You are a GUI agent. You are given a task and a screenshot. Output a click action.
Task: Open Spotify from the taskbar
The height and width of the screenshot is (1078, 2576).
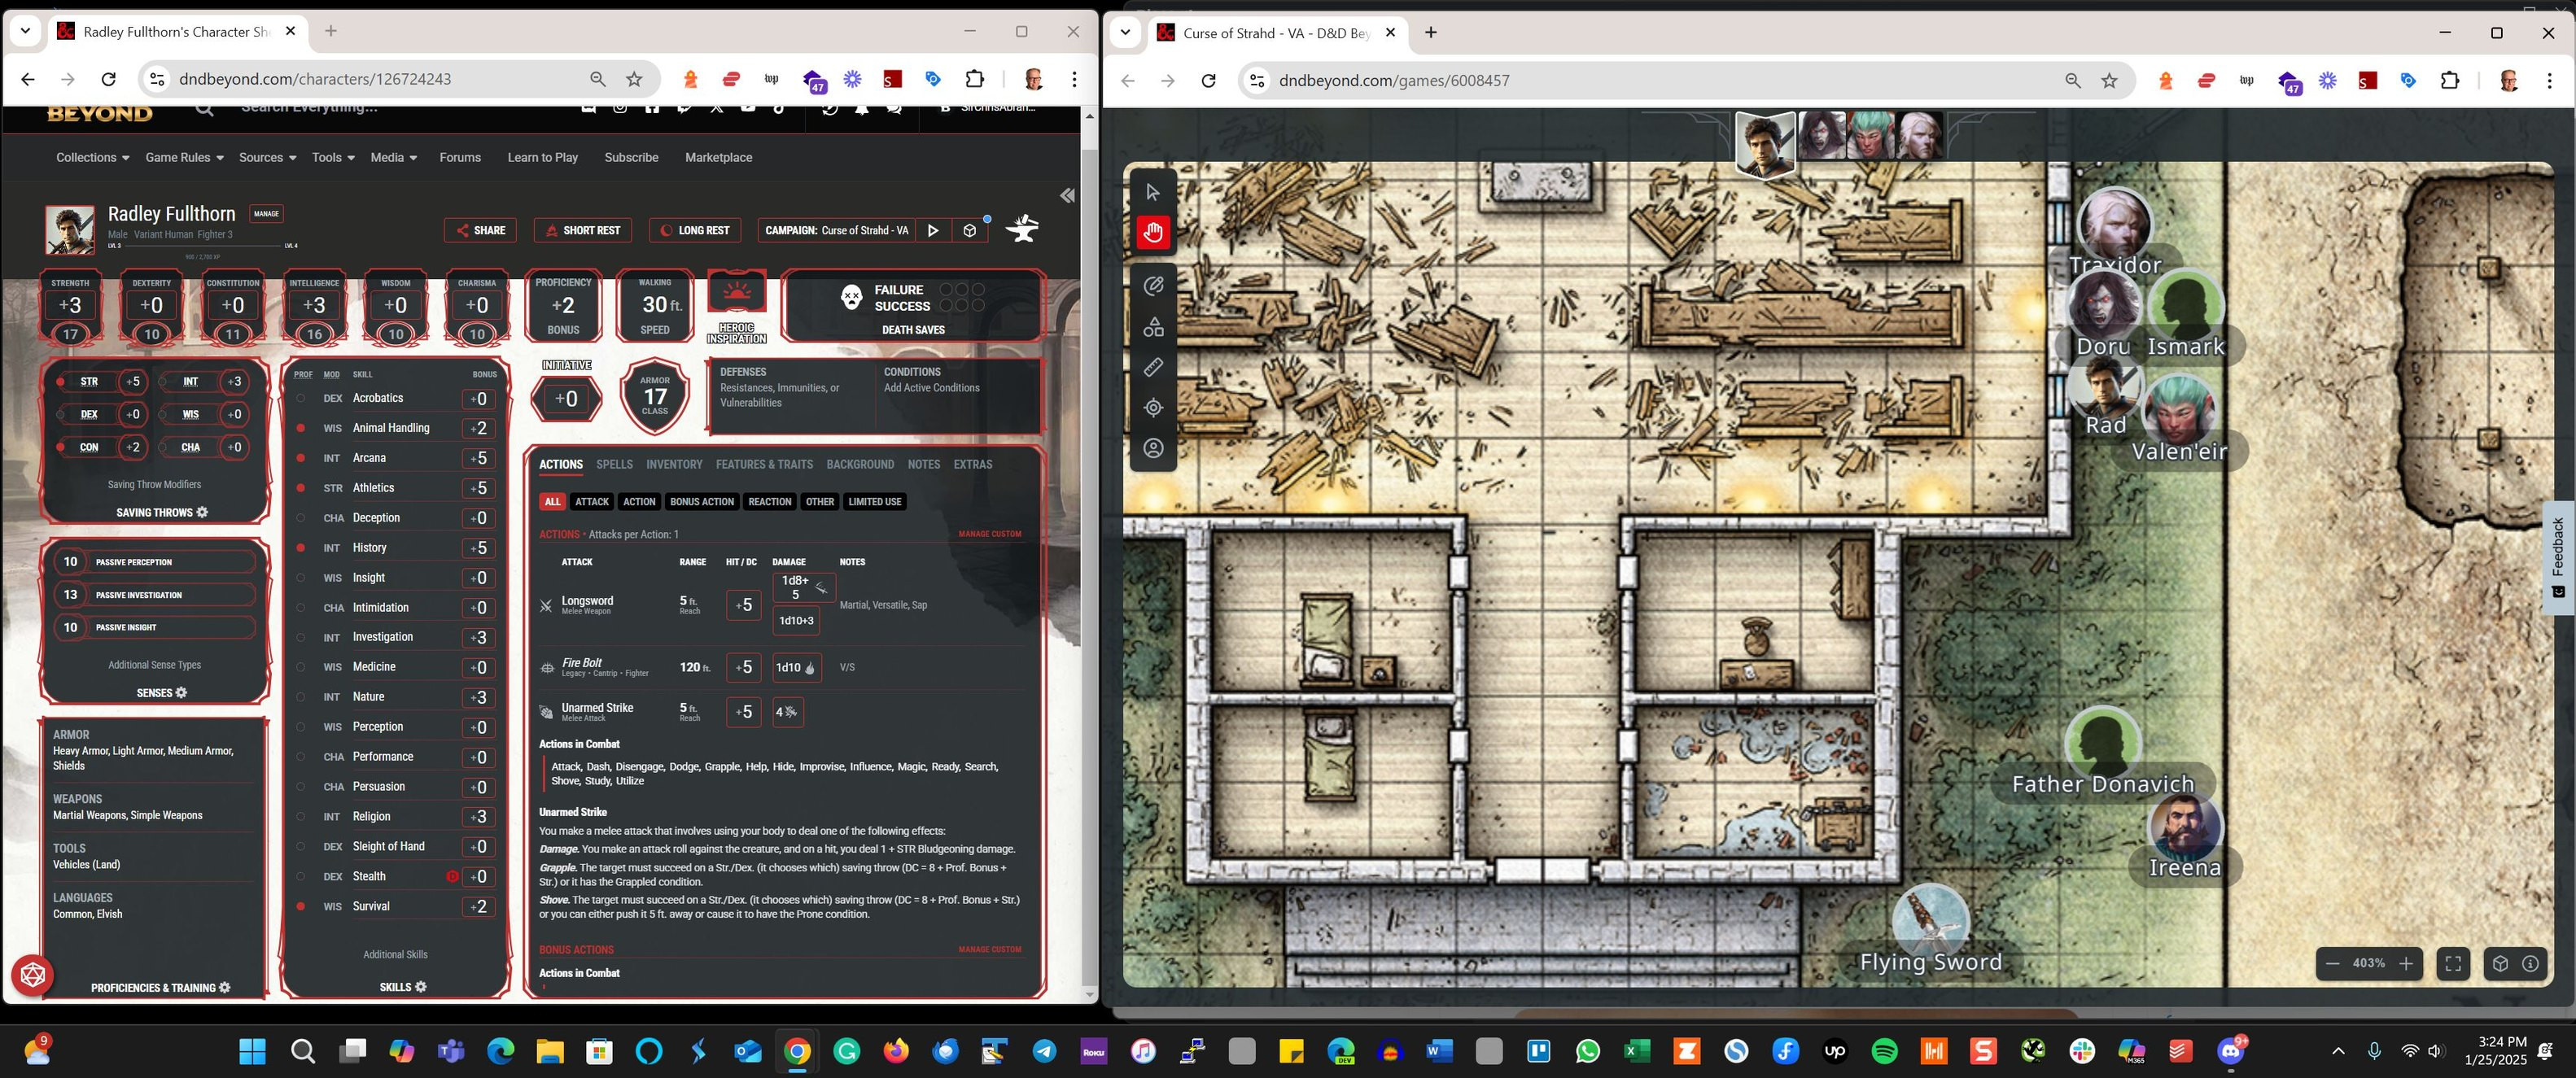pos(1884,1051)
